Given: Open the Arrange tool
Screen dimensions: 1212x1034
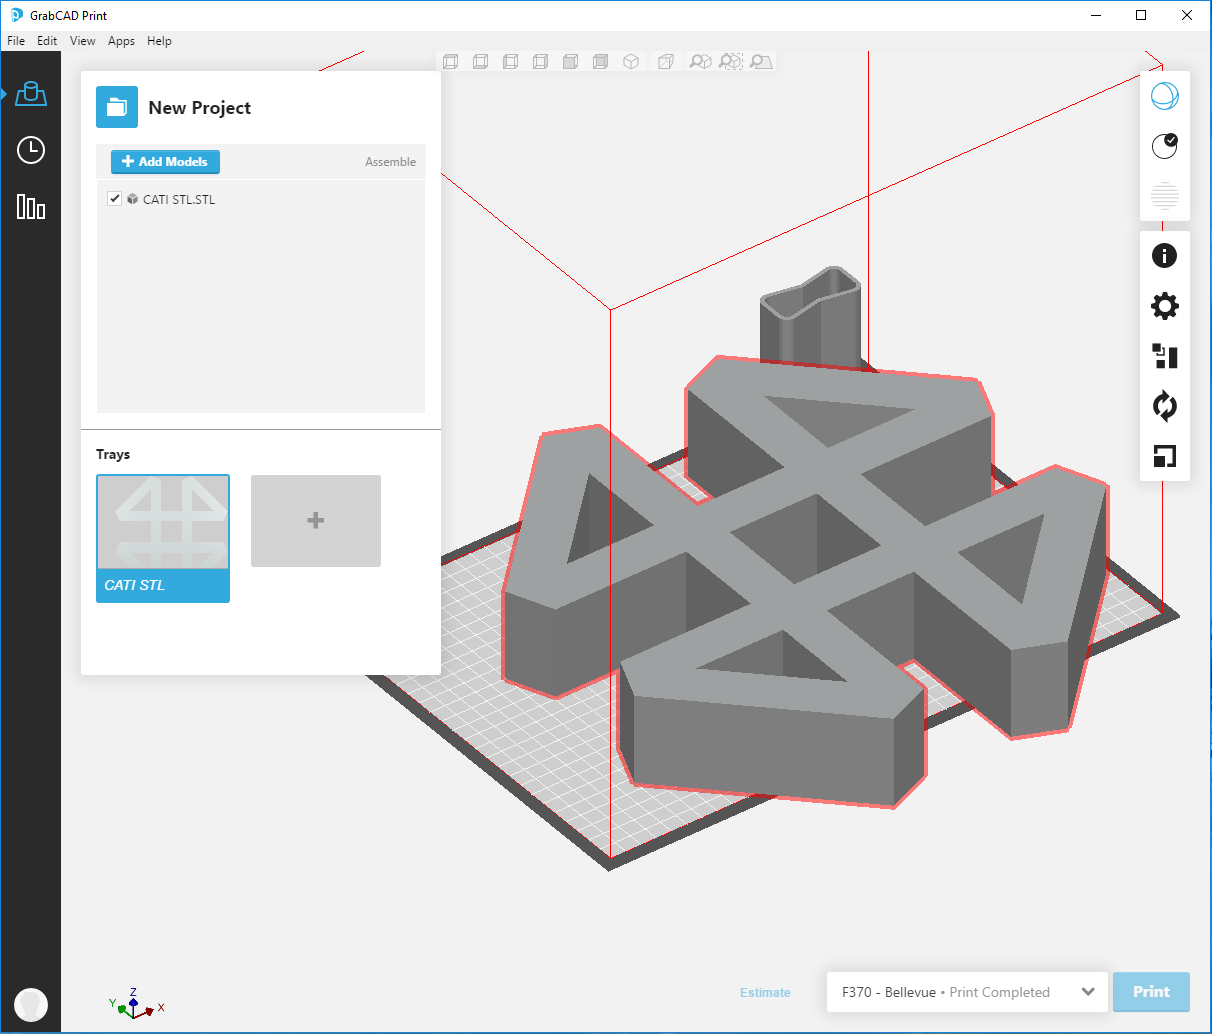Looking at the screenshot, I should [1165, 356].
